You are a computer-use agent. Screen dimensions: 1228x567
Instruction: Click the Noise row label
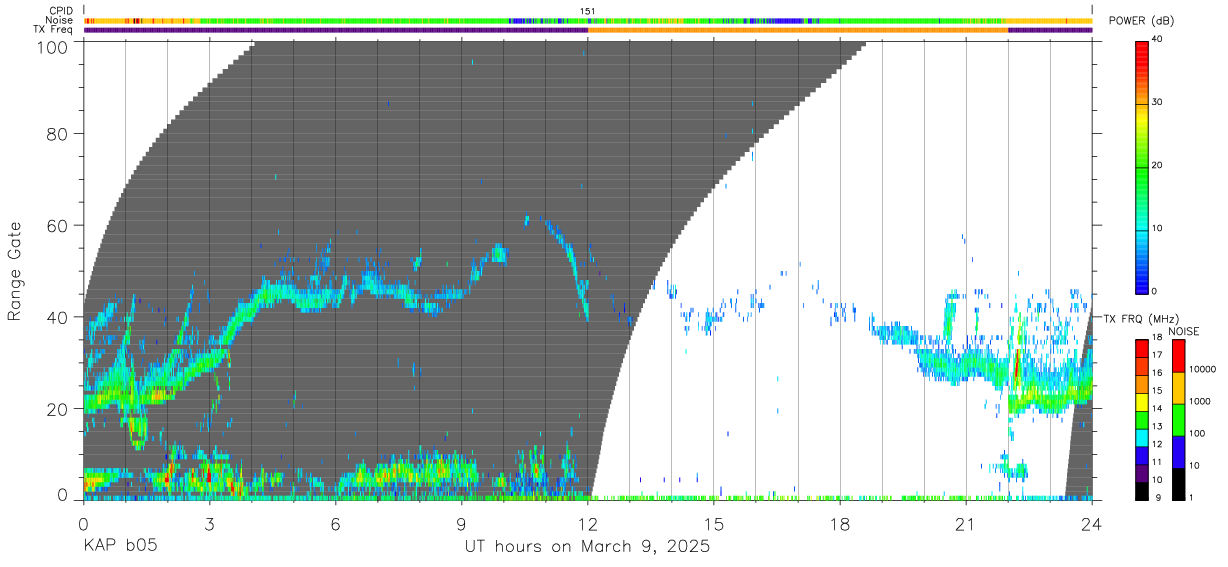click(61, 20)
